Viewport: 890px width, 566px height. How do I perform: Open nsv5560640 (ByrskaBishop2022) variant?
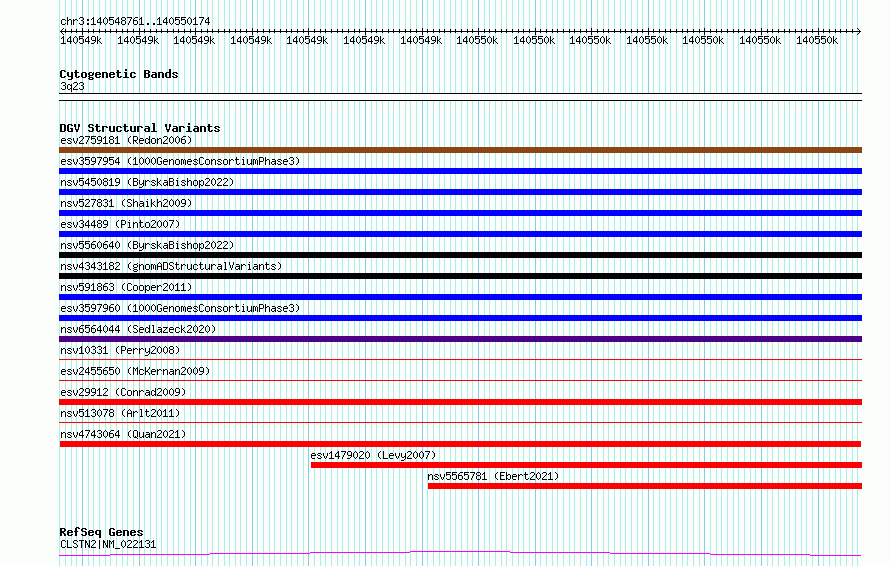[x=147, y=245]
